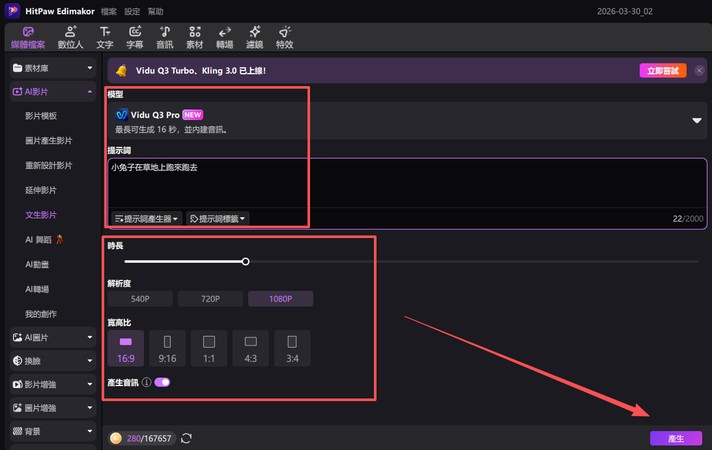Choose the 3:4 aspect ratio

[x=292, y=348]
